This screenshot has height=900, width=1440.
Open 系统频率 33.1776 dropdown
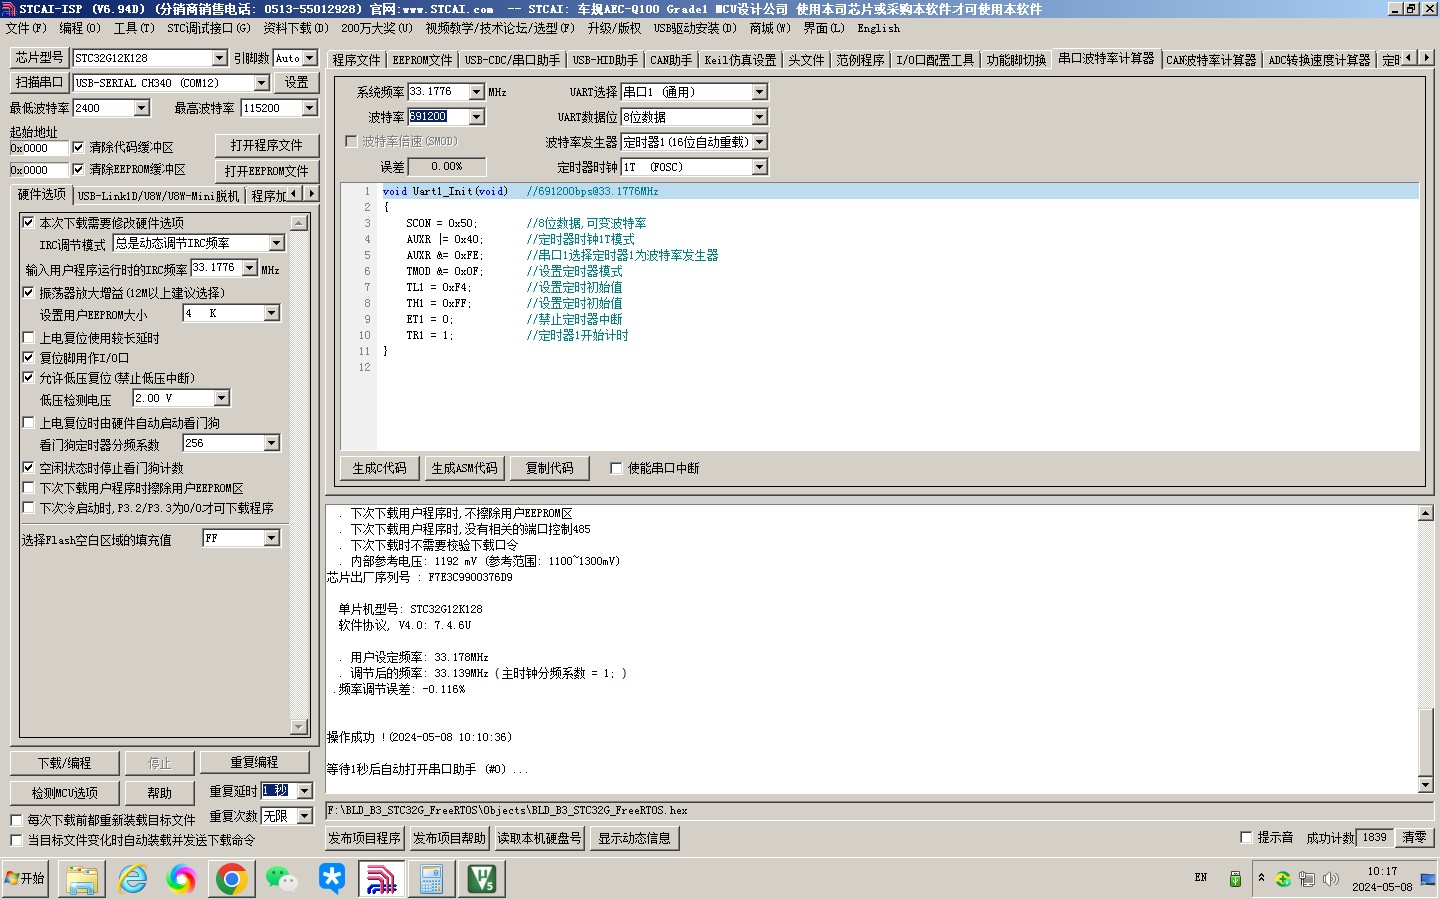point(476,92)
